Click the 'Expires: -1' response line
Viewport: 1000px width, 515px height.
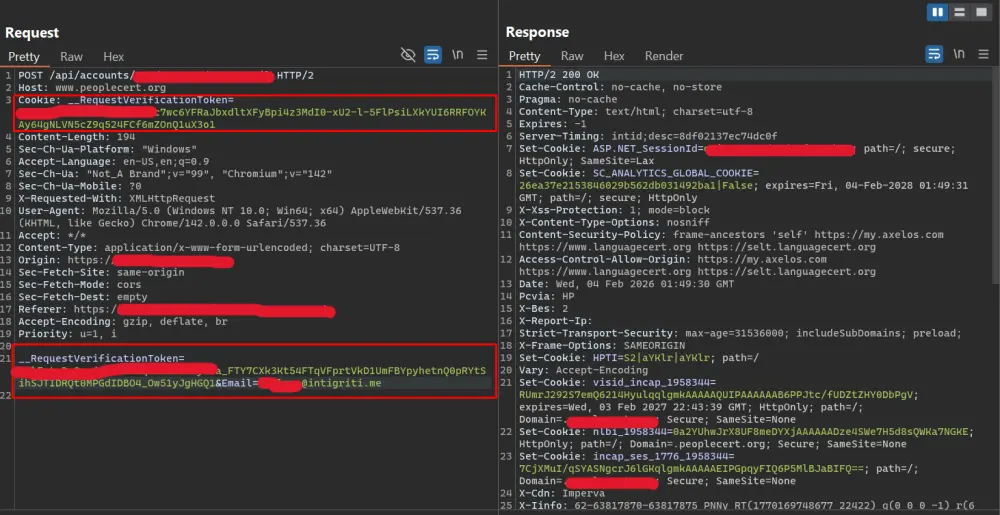point(552,124)
